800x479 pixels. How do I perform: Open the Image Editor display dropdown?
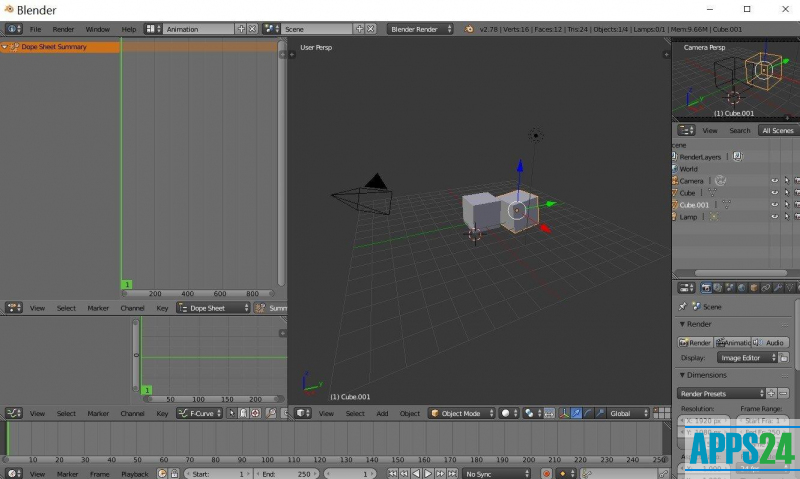pyautogui.click(x=747, y=358)
